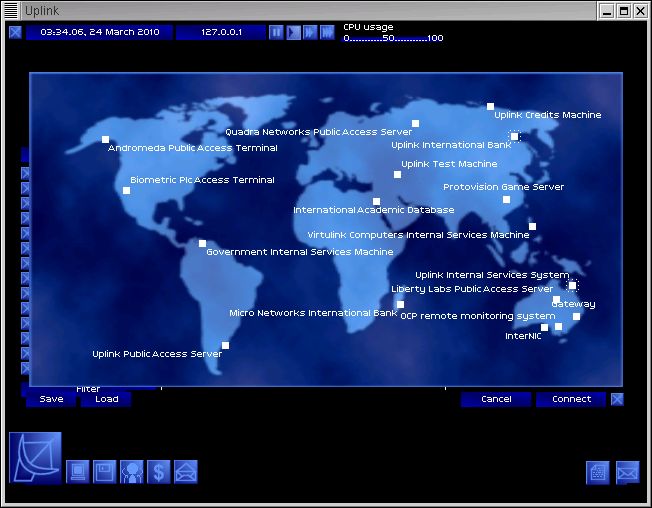Viewport: 652px width, 508px height.
Task: Select the Biometric Plc Access Terminal node
Action: [x=126, y=190]
